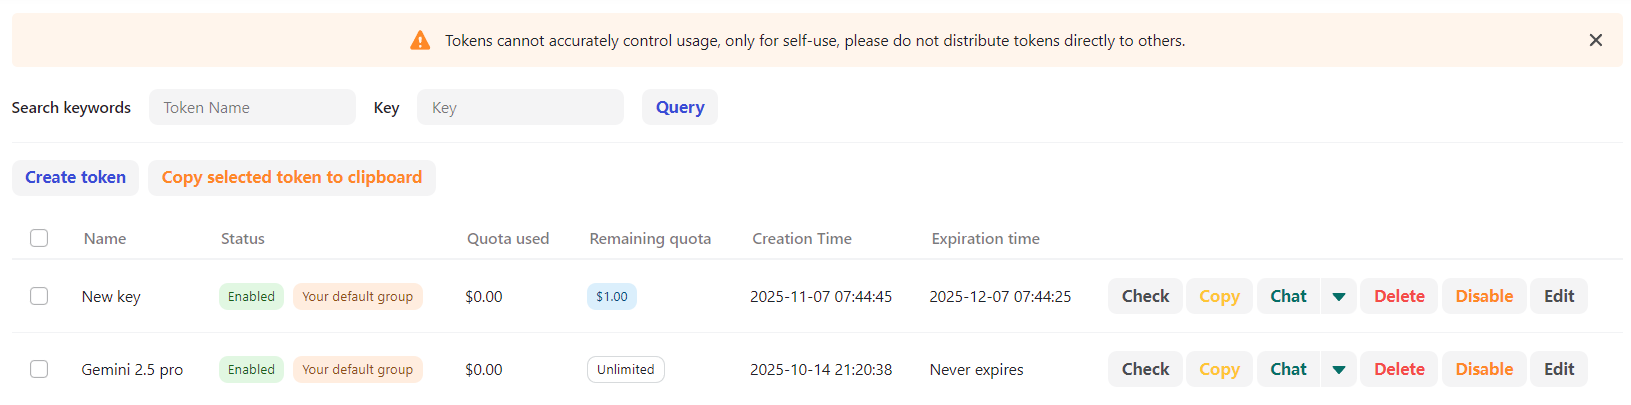1631x405 pixels.
Task: Click the Unlimited quota tag
Action: click(x=626, y=369)
